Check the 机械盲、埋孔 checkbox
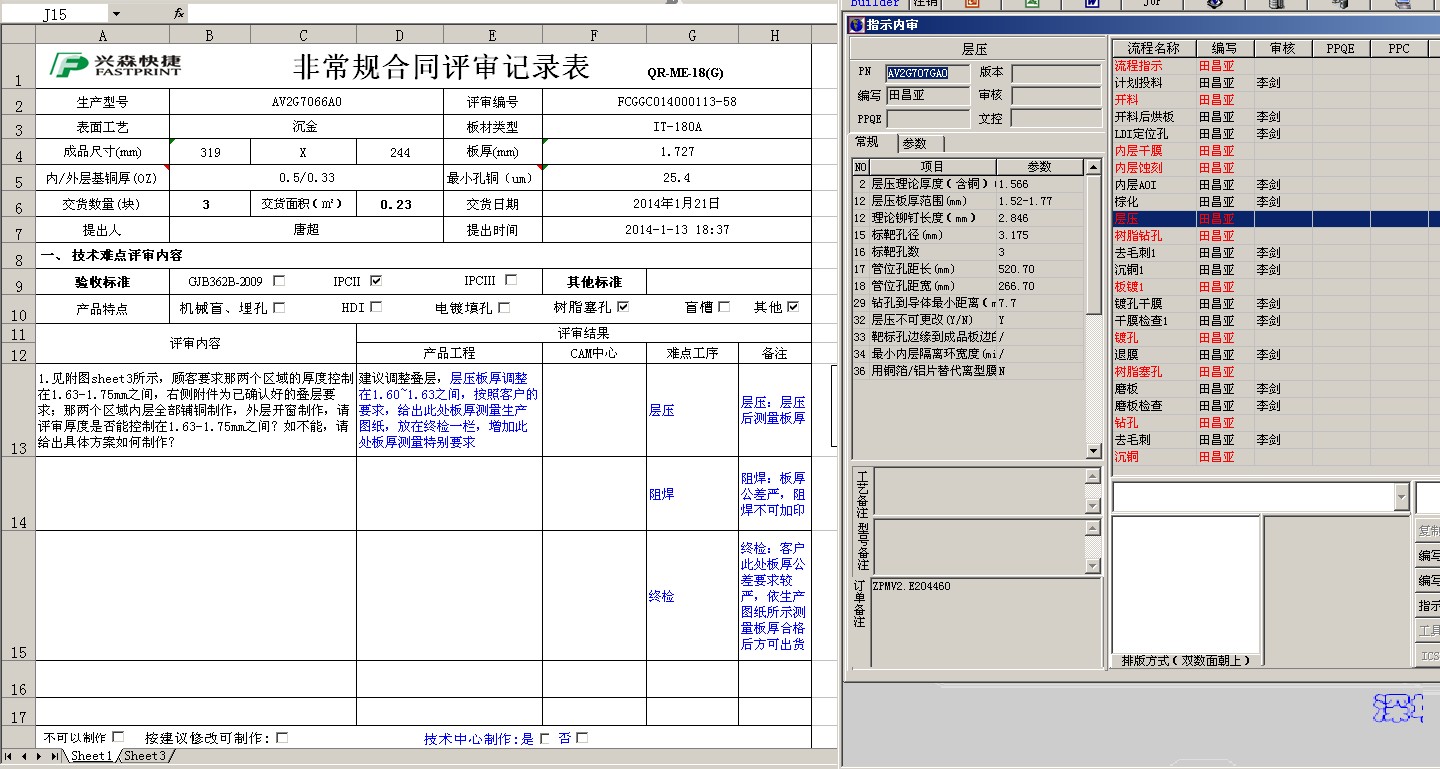The width and height of the screenshot is (1440, 769). point(279,308)
